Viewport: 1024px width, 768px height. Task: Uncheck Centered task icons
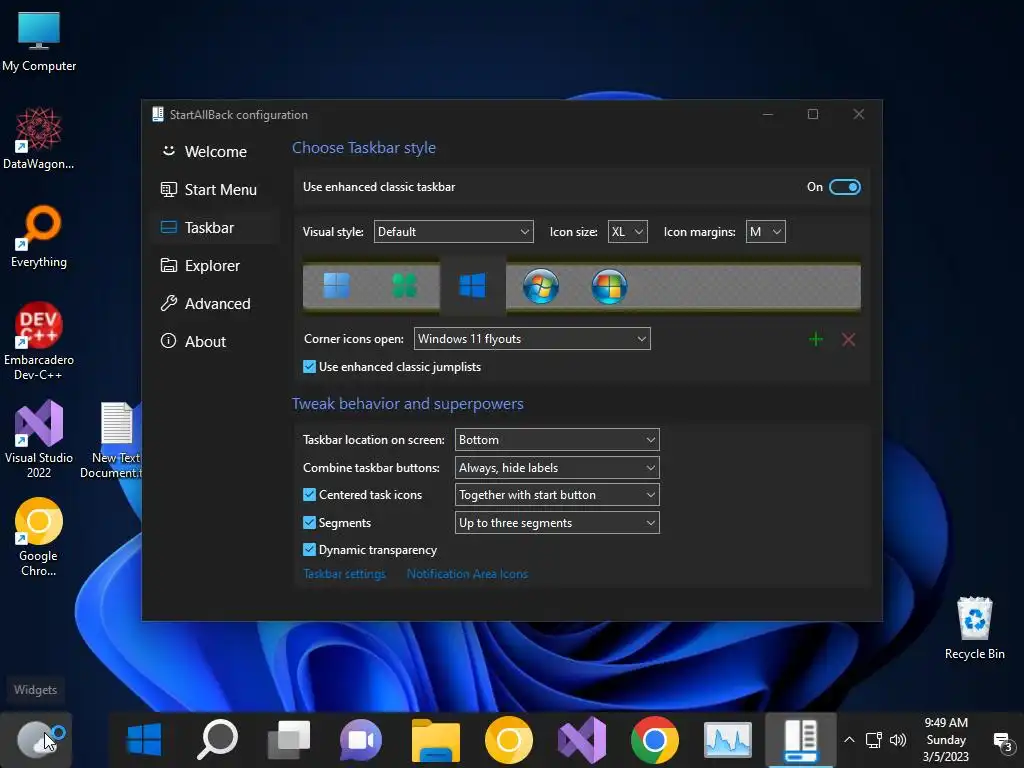[x=310, y=495]
